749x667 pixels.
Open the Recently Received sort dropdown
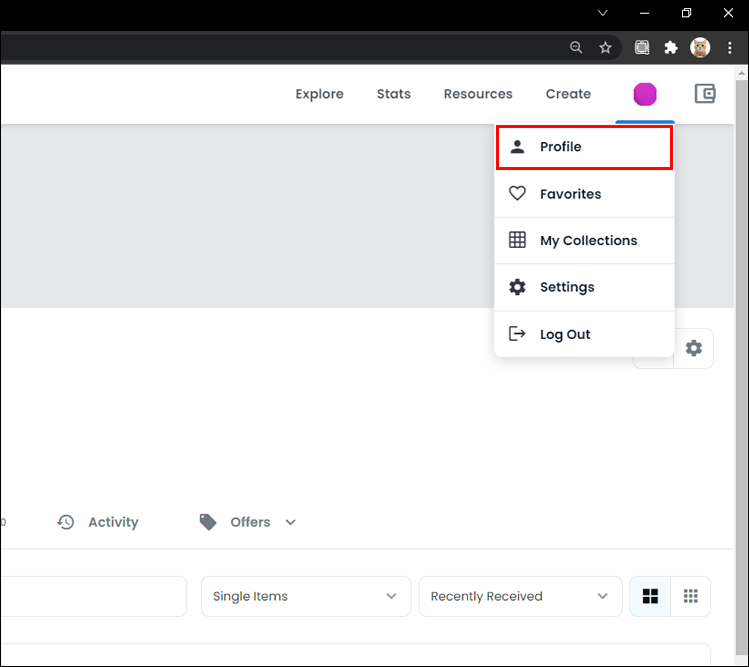coord(519,596)
